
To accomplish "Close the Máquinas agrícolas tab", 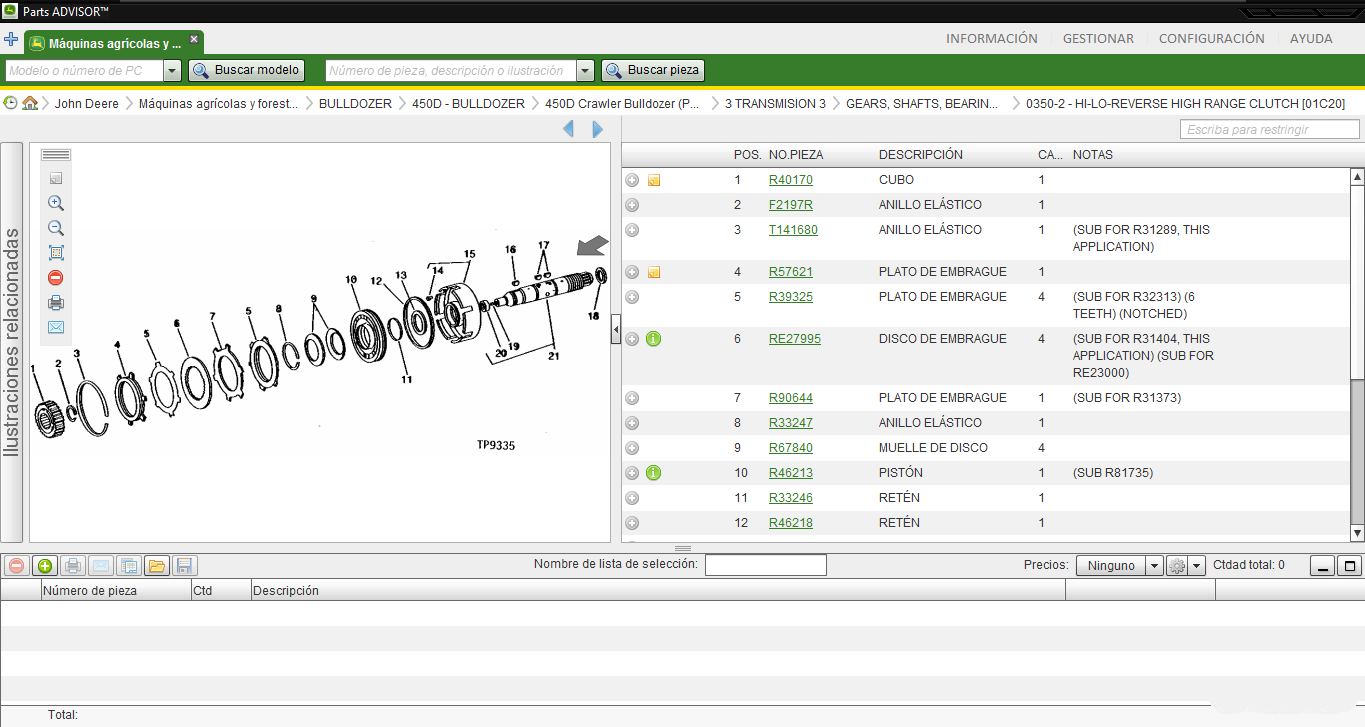I will [194, 41].
